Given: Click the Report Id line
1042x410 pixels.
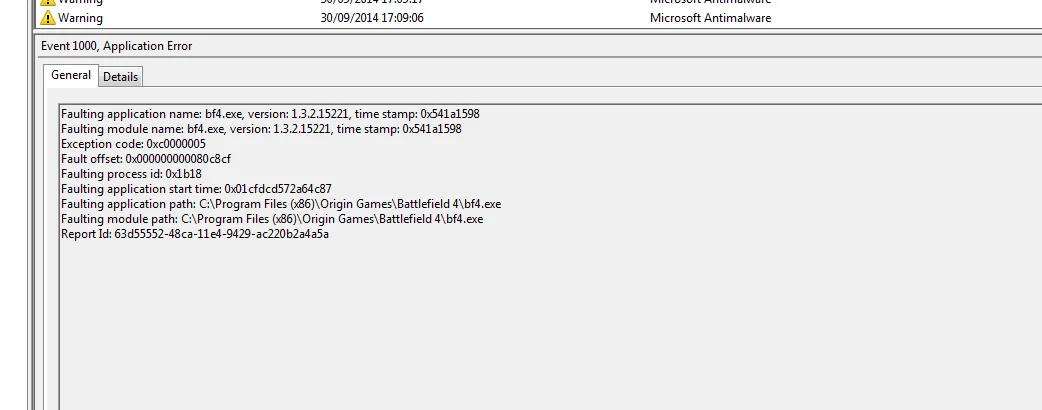Looking at the screenshot, I should [195, 234].
